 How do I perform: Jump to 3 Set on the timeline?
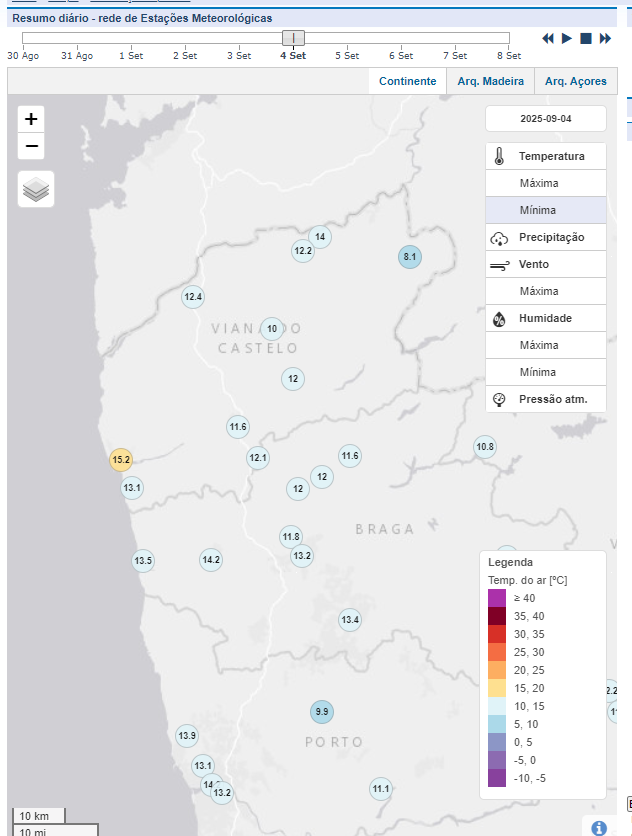click(239, 55)
